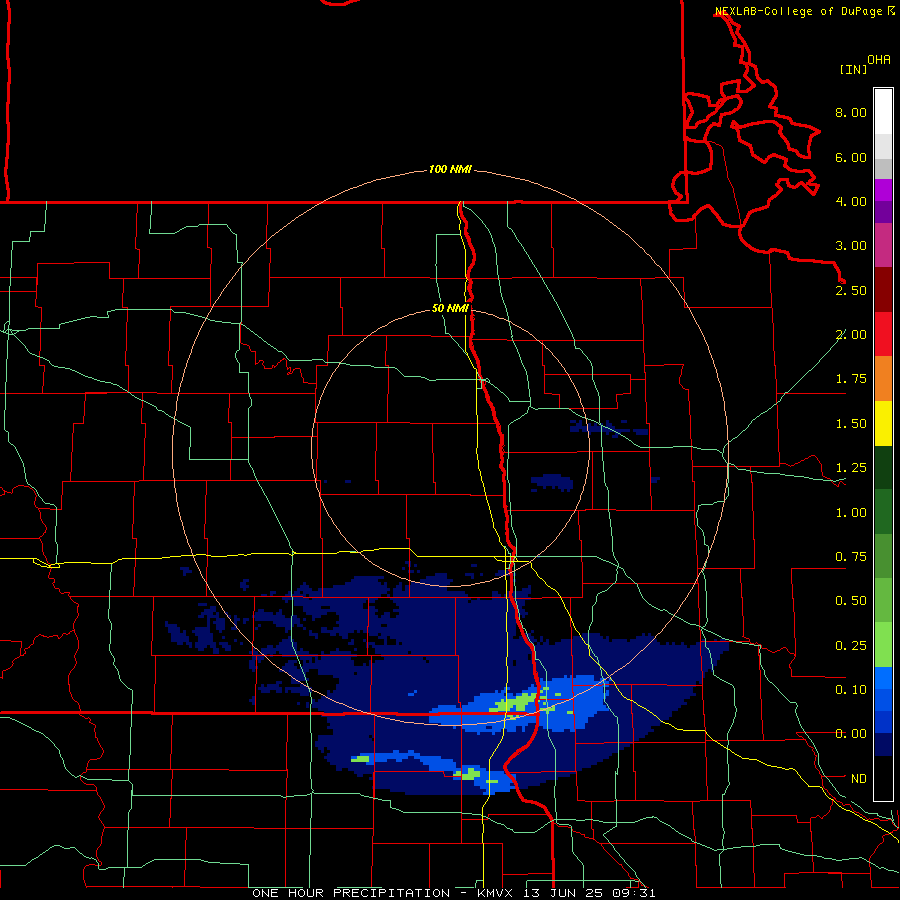Viewport: 900px width, 900px height.
Task: Click the 2.50 legend label
Action: (851, 290)
